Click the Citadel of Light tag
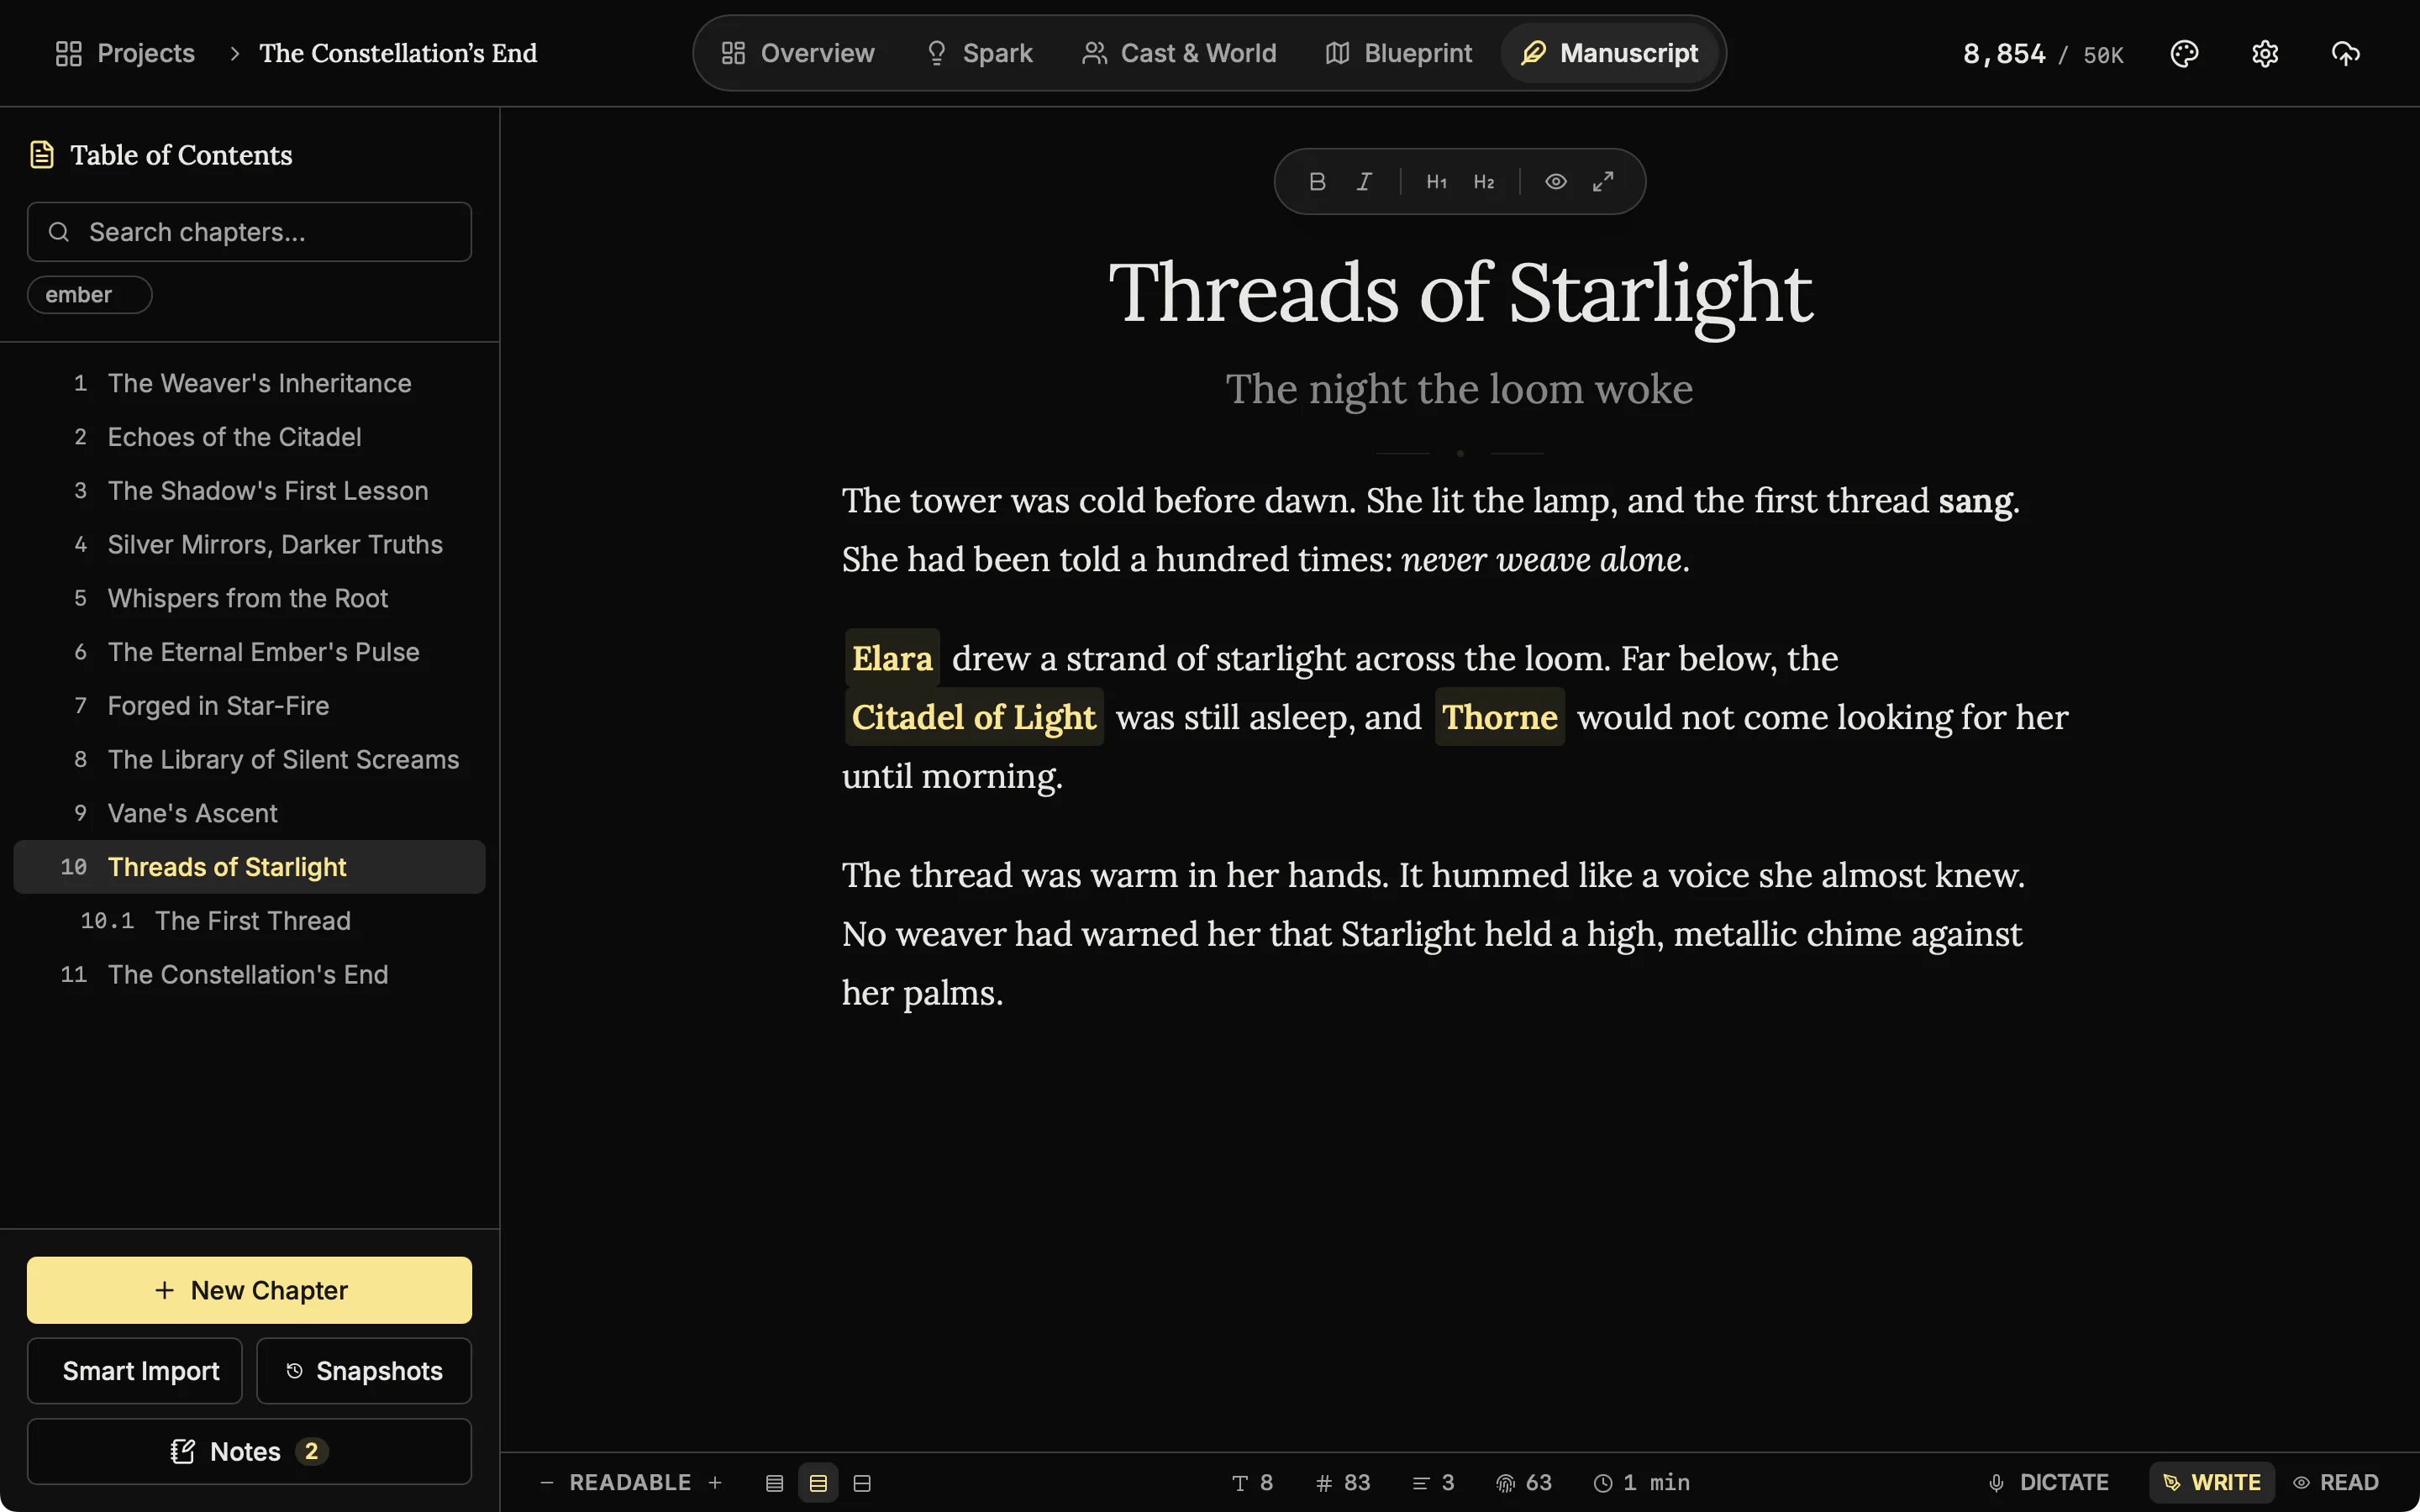The image size is (2420, 1512). [974, 717]
